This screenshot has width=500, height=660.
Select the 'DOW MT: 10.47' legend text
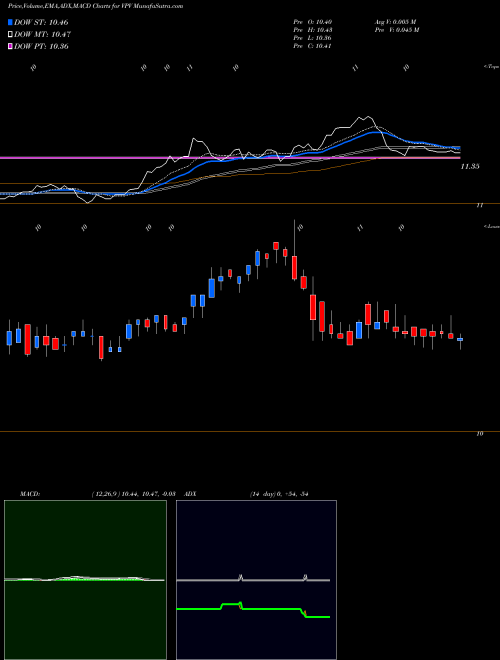tap(42, 35)
